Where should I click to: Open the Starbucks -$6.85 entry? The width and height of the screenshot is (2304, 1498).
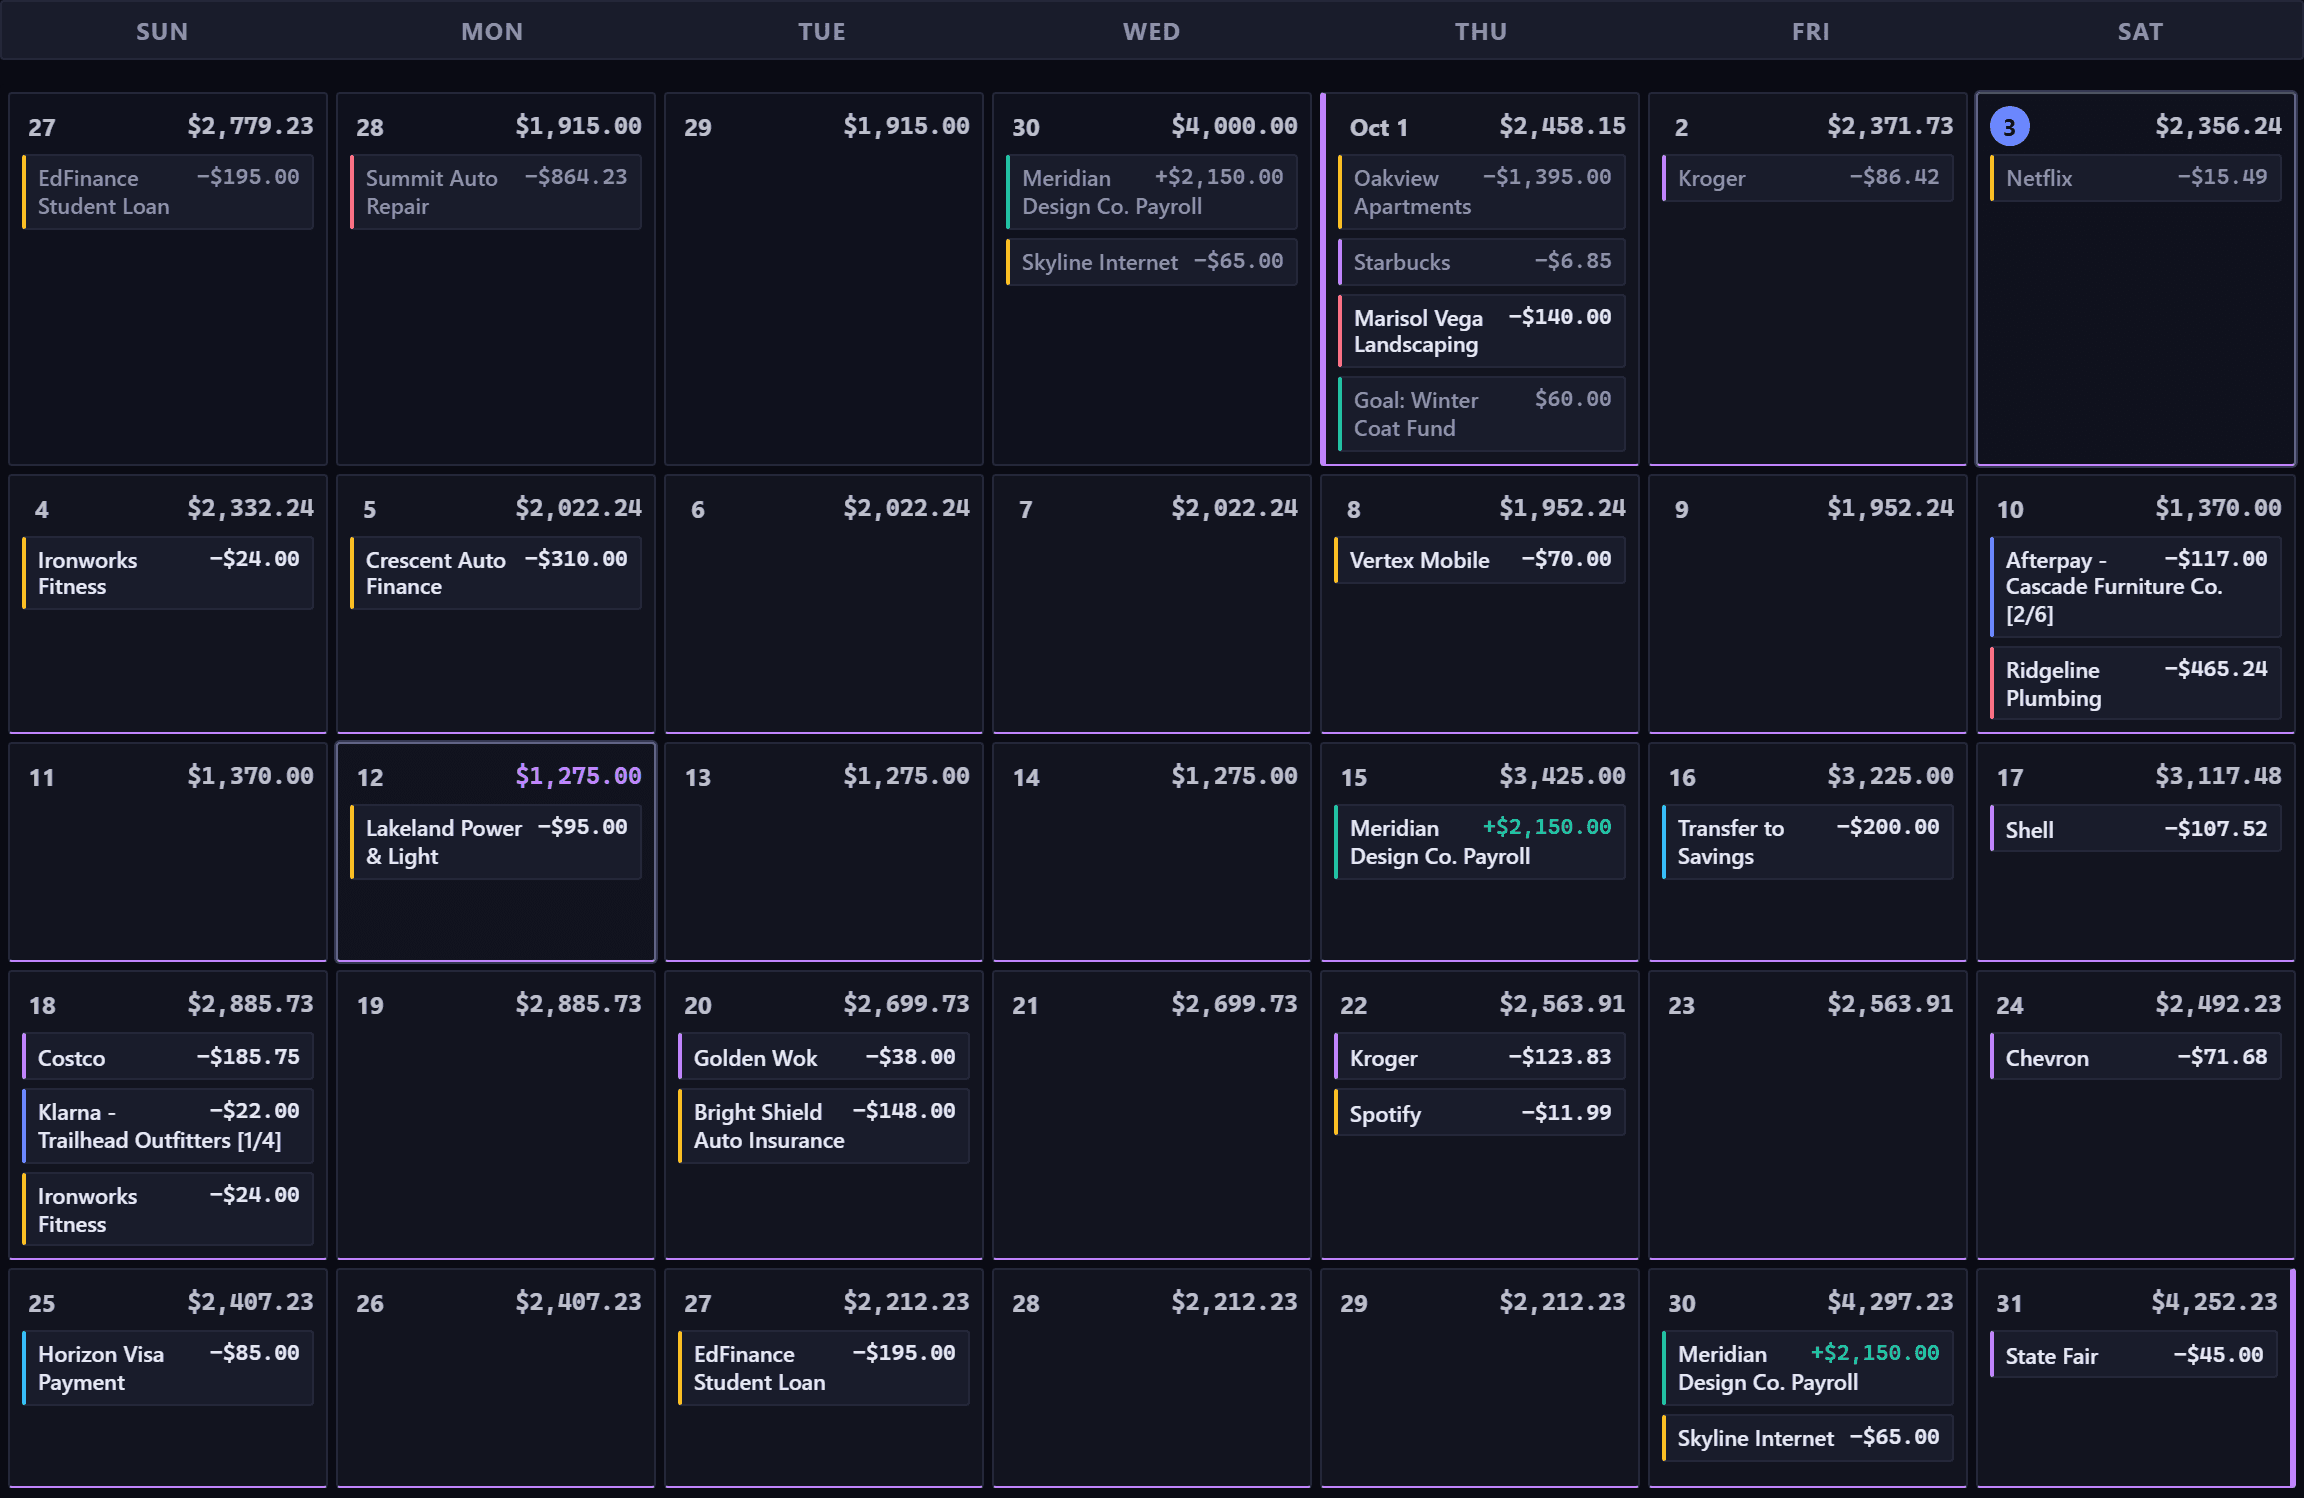point(1481,262)
